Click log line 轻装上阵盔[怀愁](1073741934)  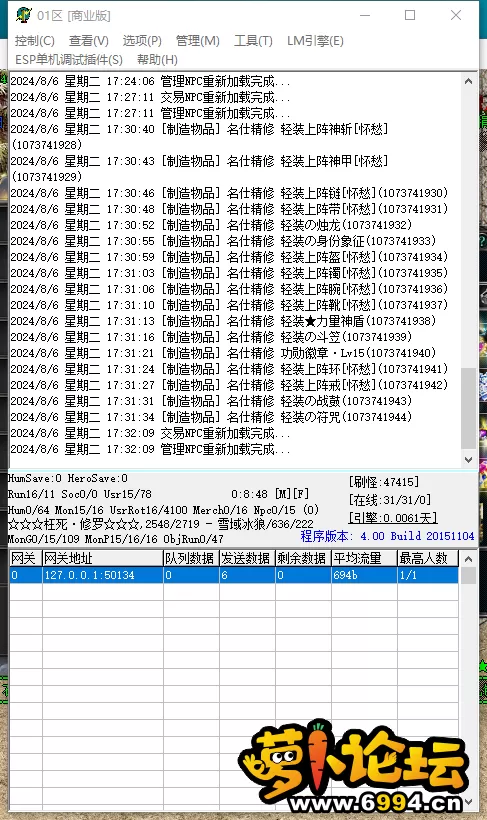(x=229, y=257)
